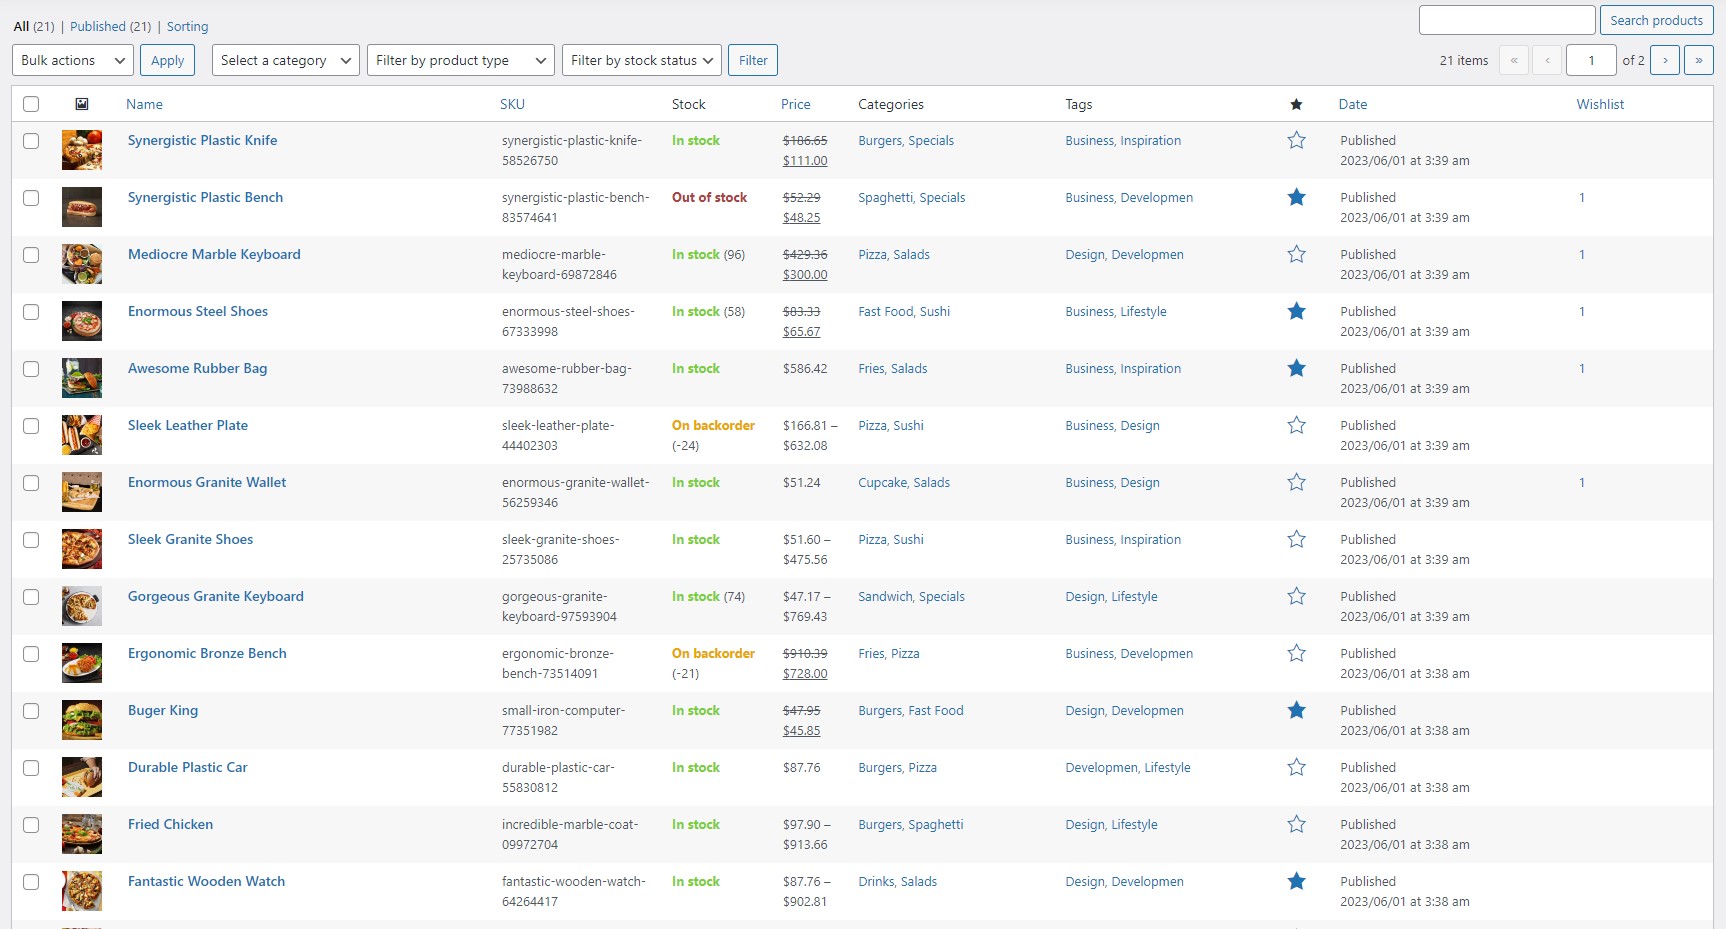Tick the Fried Chicken product checkbox

31,825
